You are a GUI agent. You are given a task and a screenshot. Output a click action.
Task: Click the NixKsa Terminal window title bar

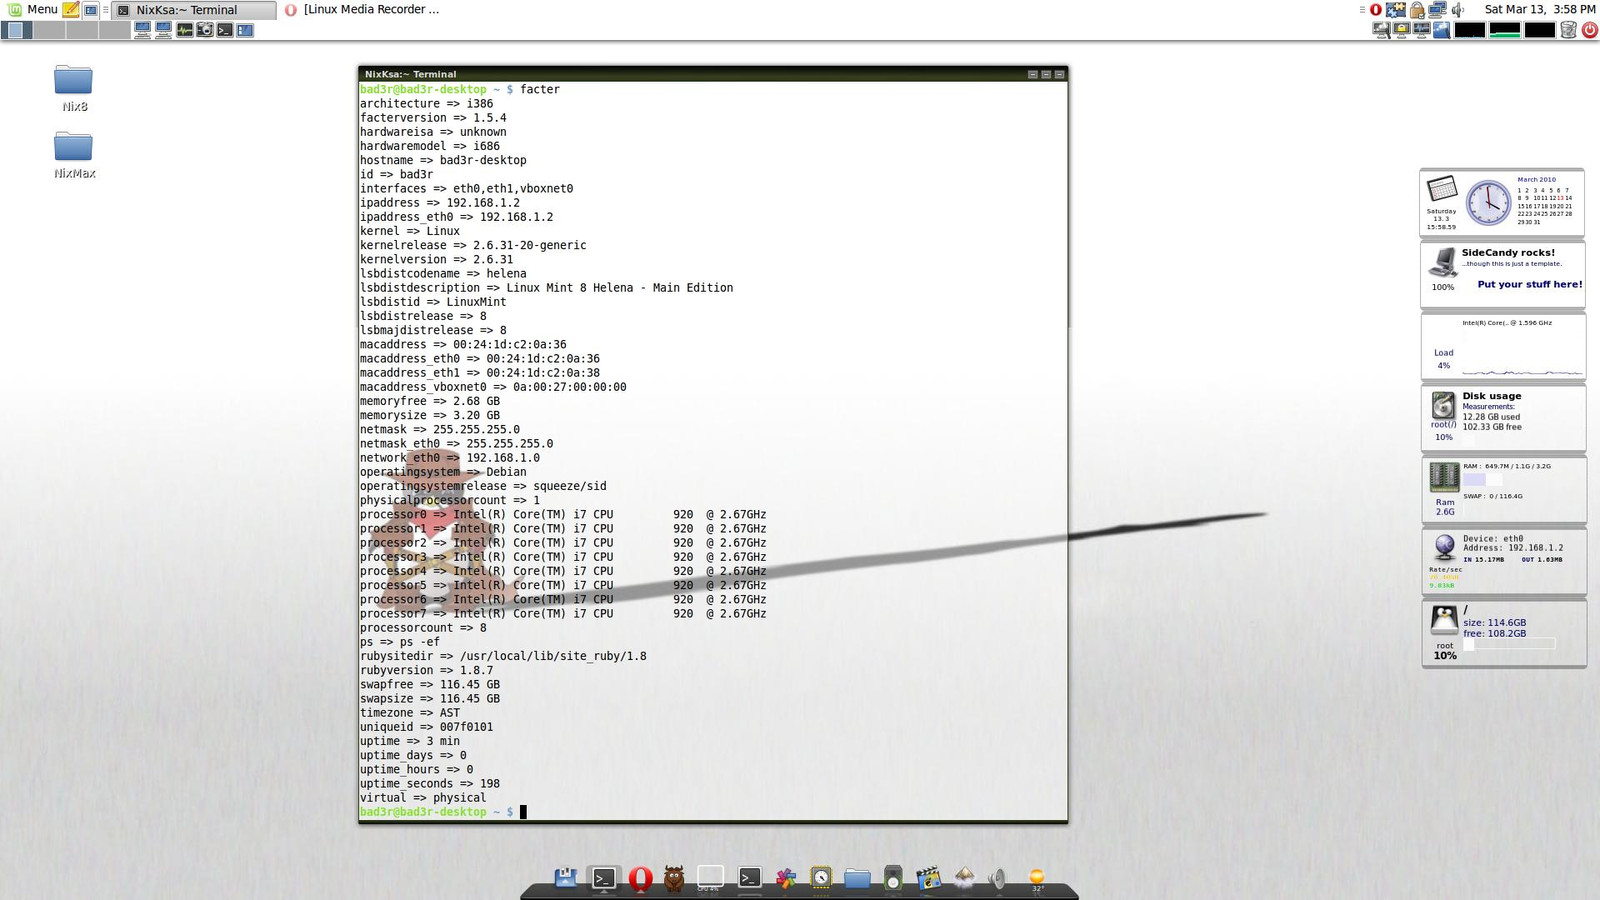[x=713, y=74]
